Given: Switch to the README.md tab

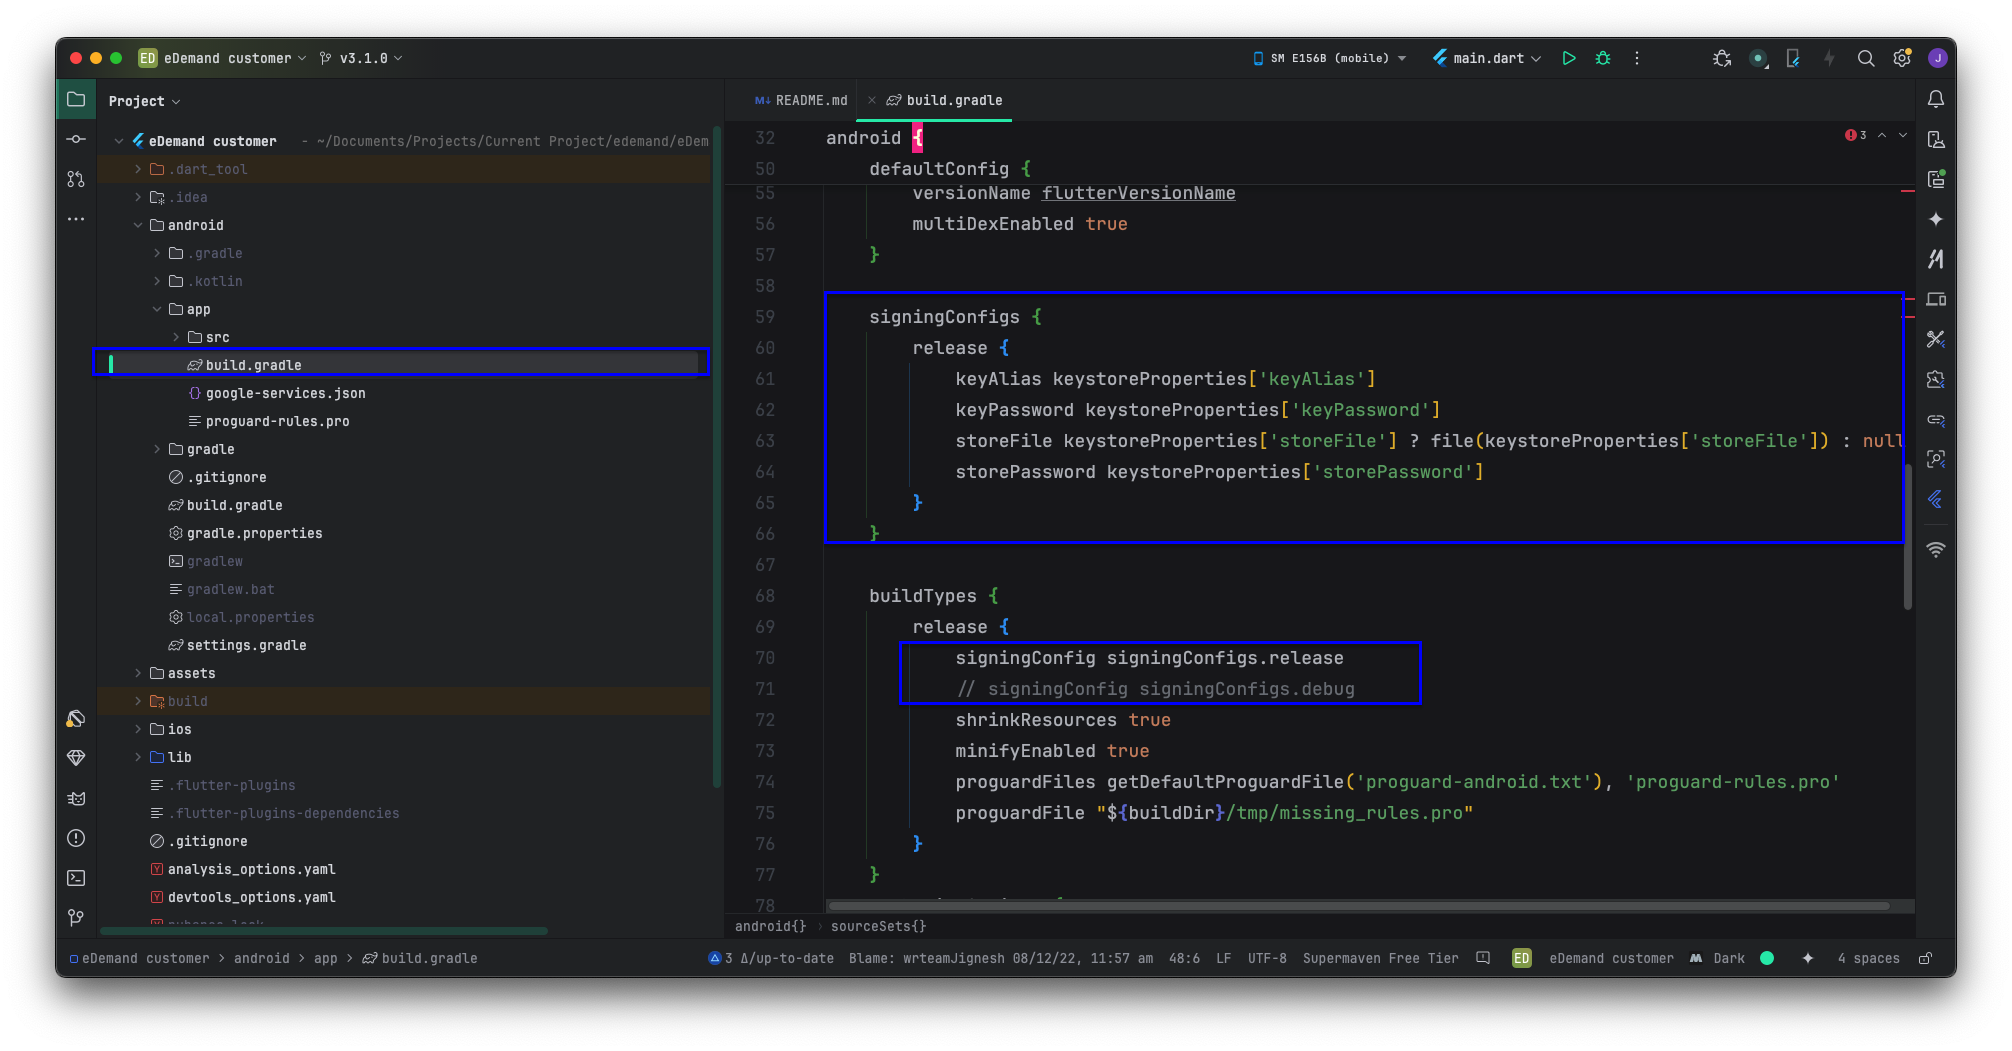Looking at the screenshot, I should coord(801,100).
